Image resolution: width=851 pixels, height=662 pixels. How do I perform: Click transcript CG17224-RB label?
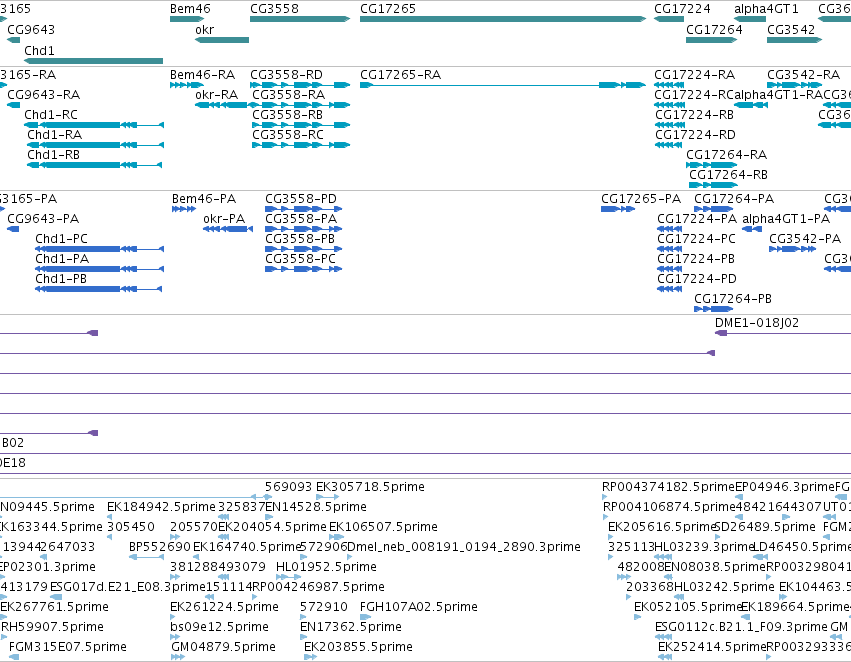pos(694,114)
